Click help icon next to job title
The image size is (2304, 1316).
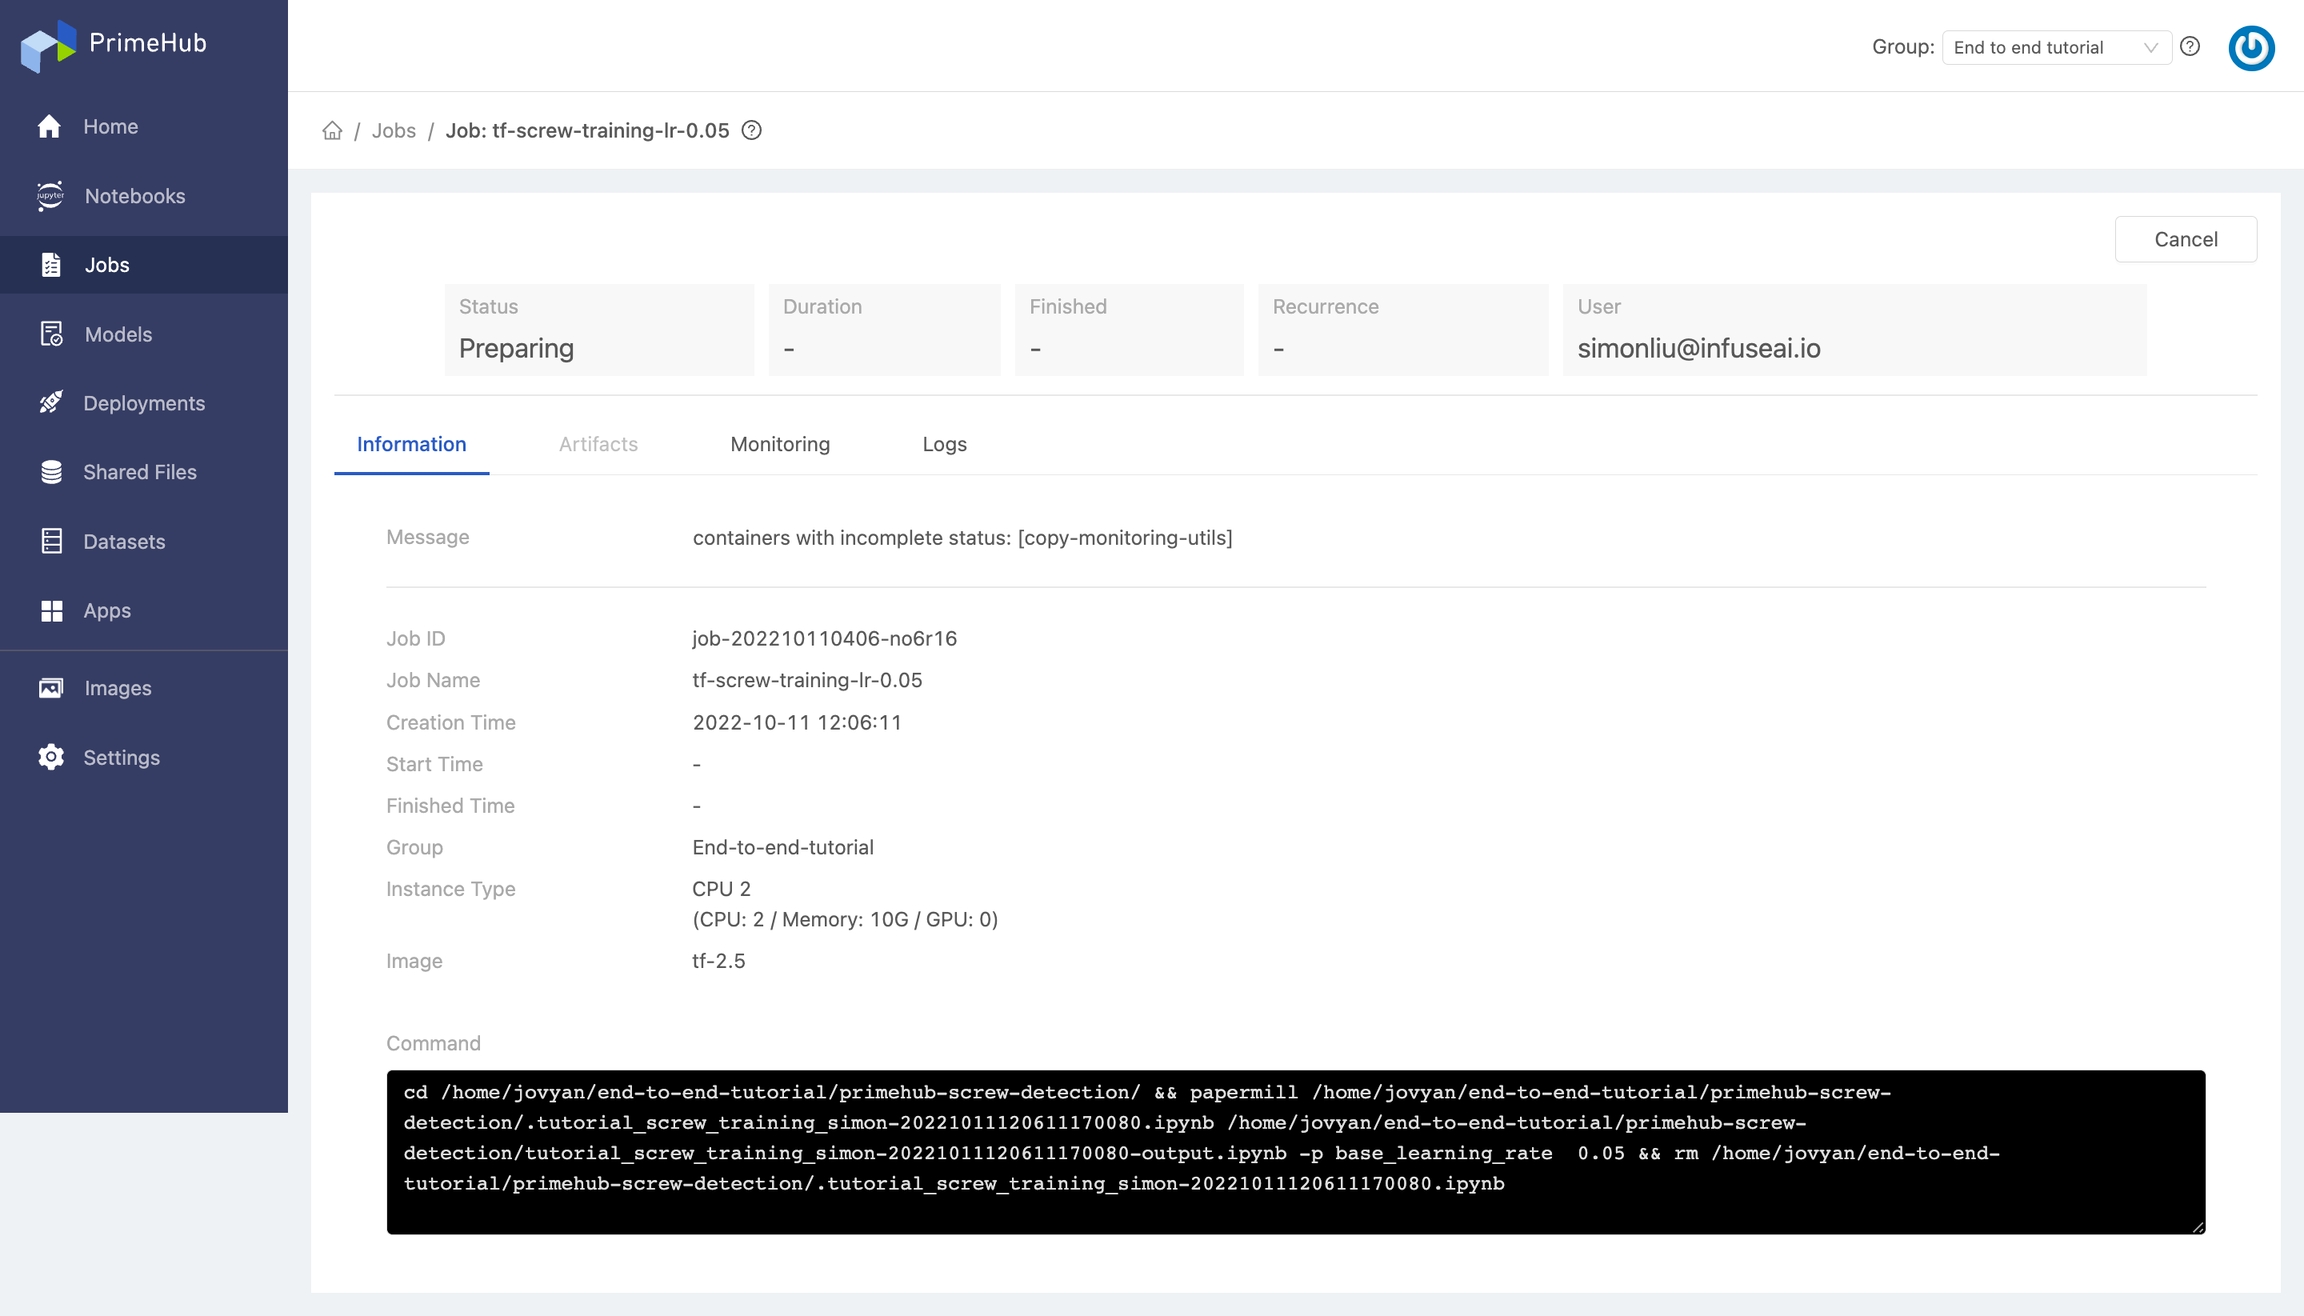[752, 131]
